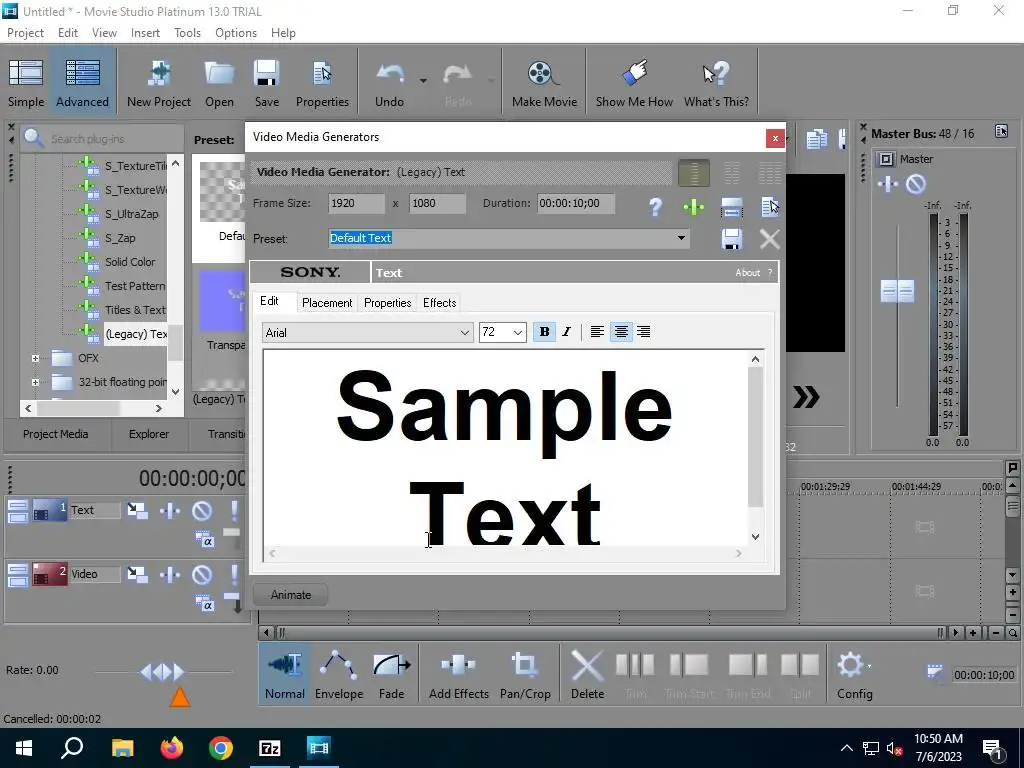Screen dimensions: 1024x768
Task: Open the Insert menu
Action: pyautogui.click(x=145, y=33)
